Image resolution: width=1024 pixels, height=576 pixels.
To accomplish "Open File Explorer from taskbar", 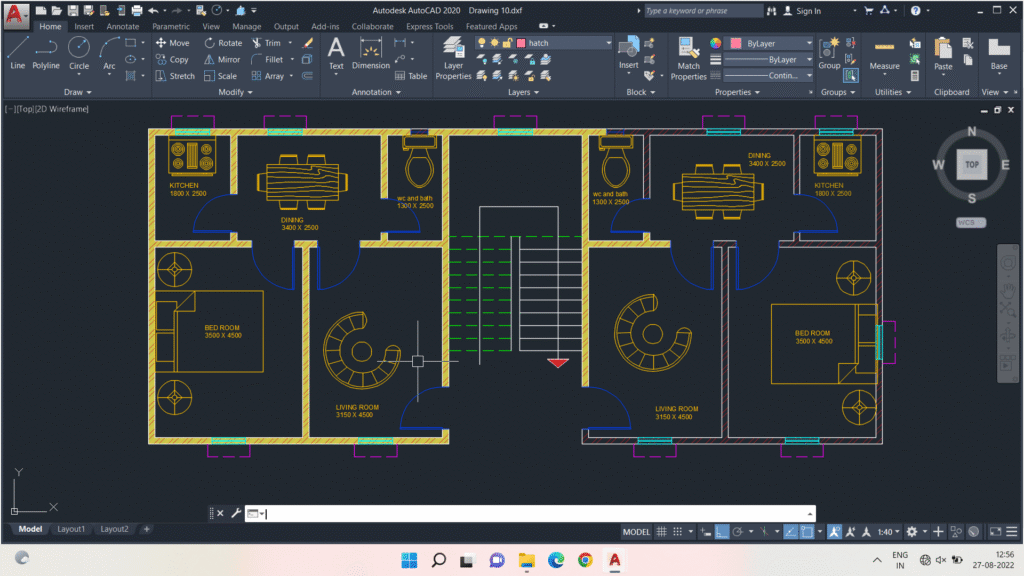I will (x=526, y=560).
